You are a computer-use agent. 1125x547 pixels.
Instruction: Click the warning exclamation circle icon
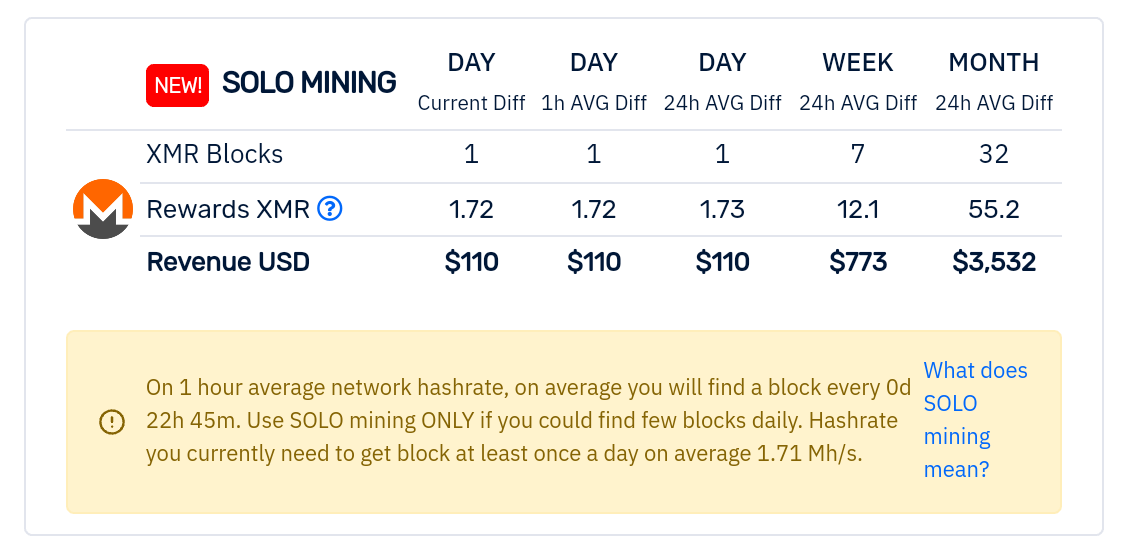(112, 422)
